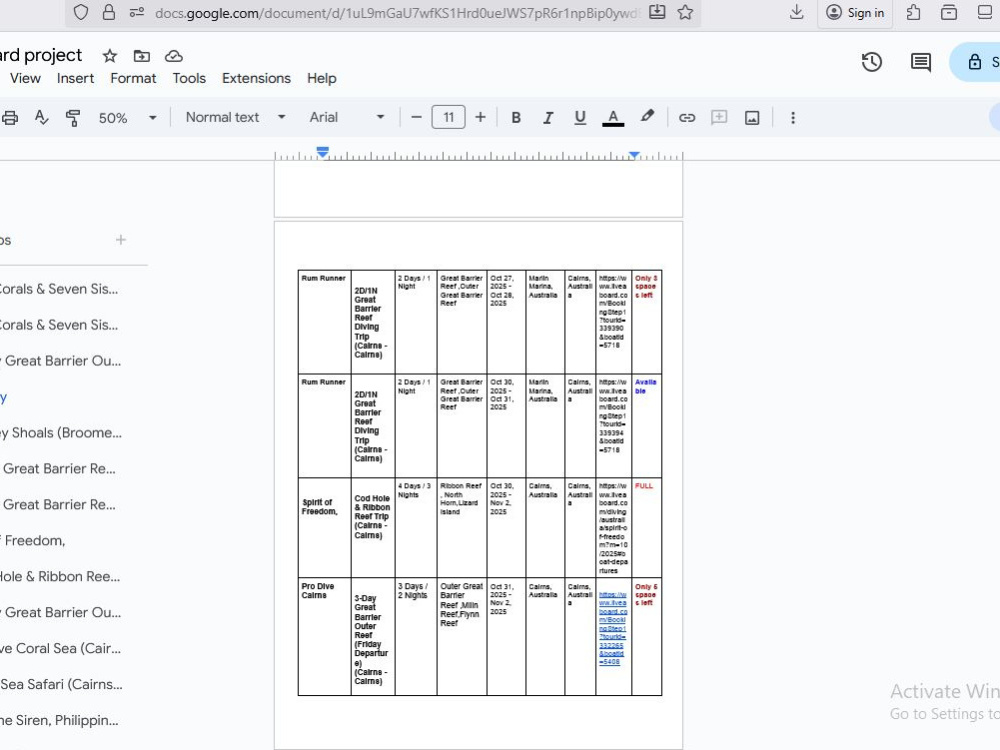
Task: Insert an image toolbar icon
Action: click(752, 117)
